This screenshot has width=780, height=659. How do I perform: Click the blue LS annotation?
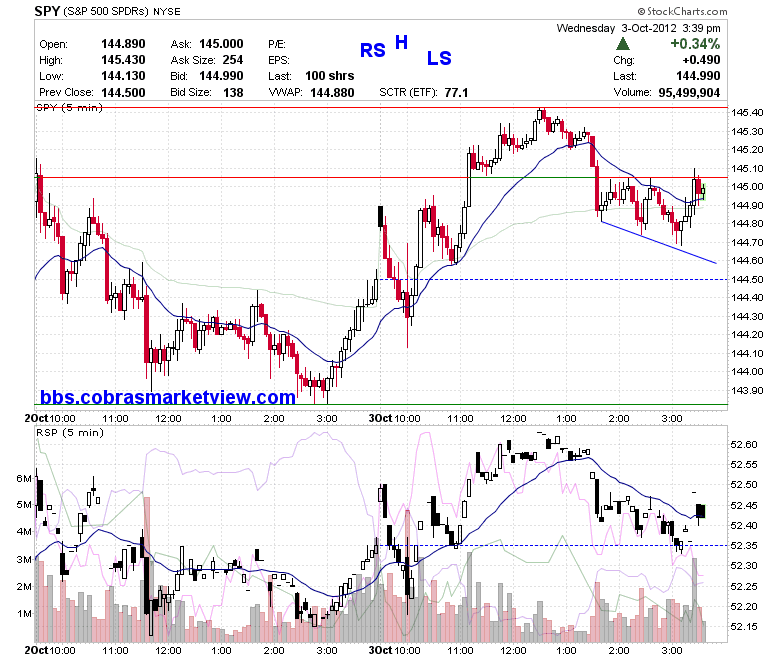tap(439, 58)
